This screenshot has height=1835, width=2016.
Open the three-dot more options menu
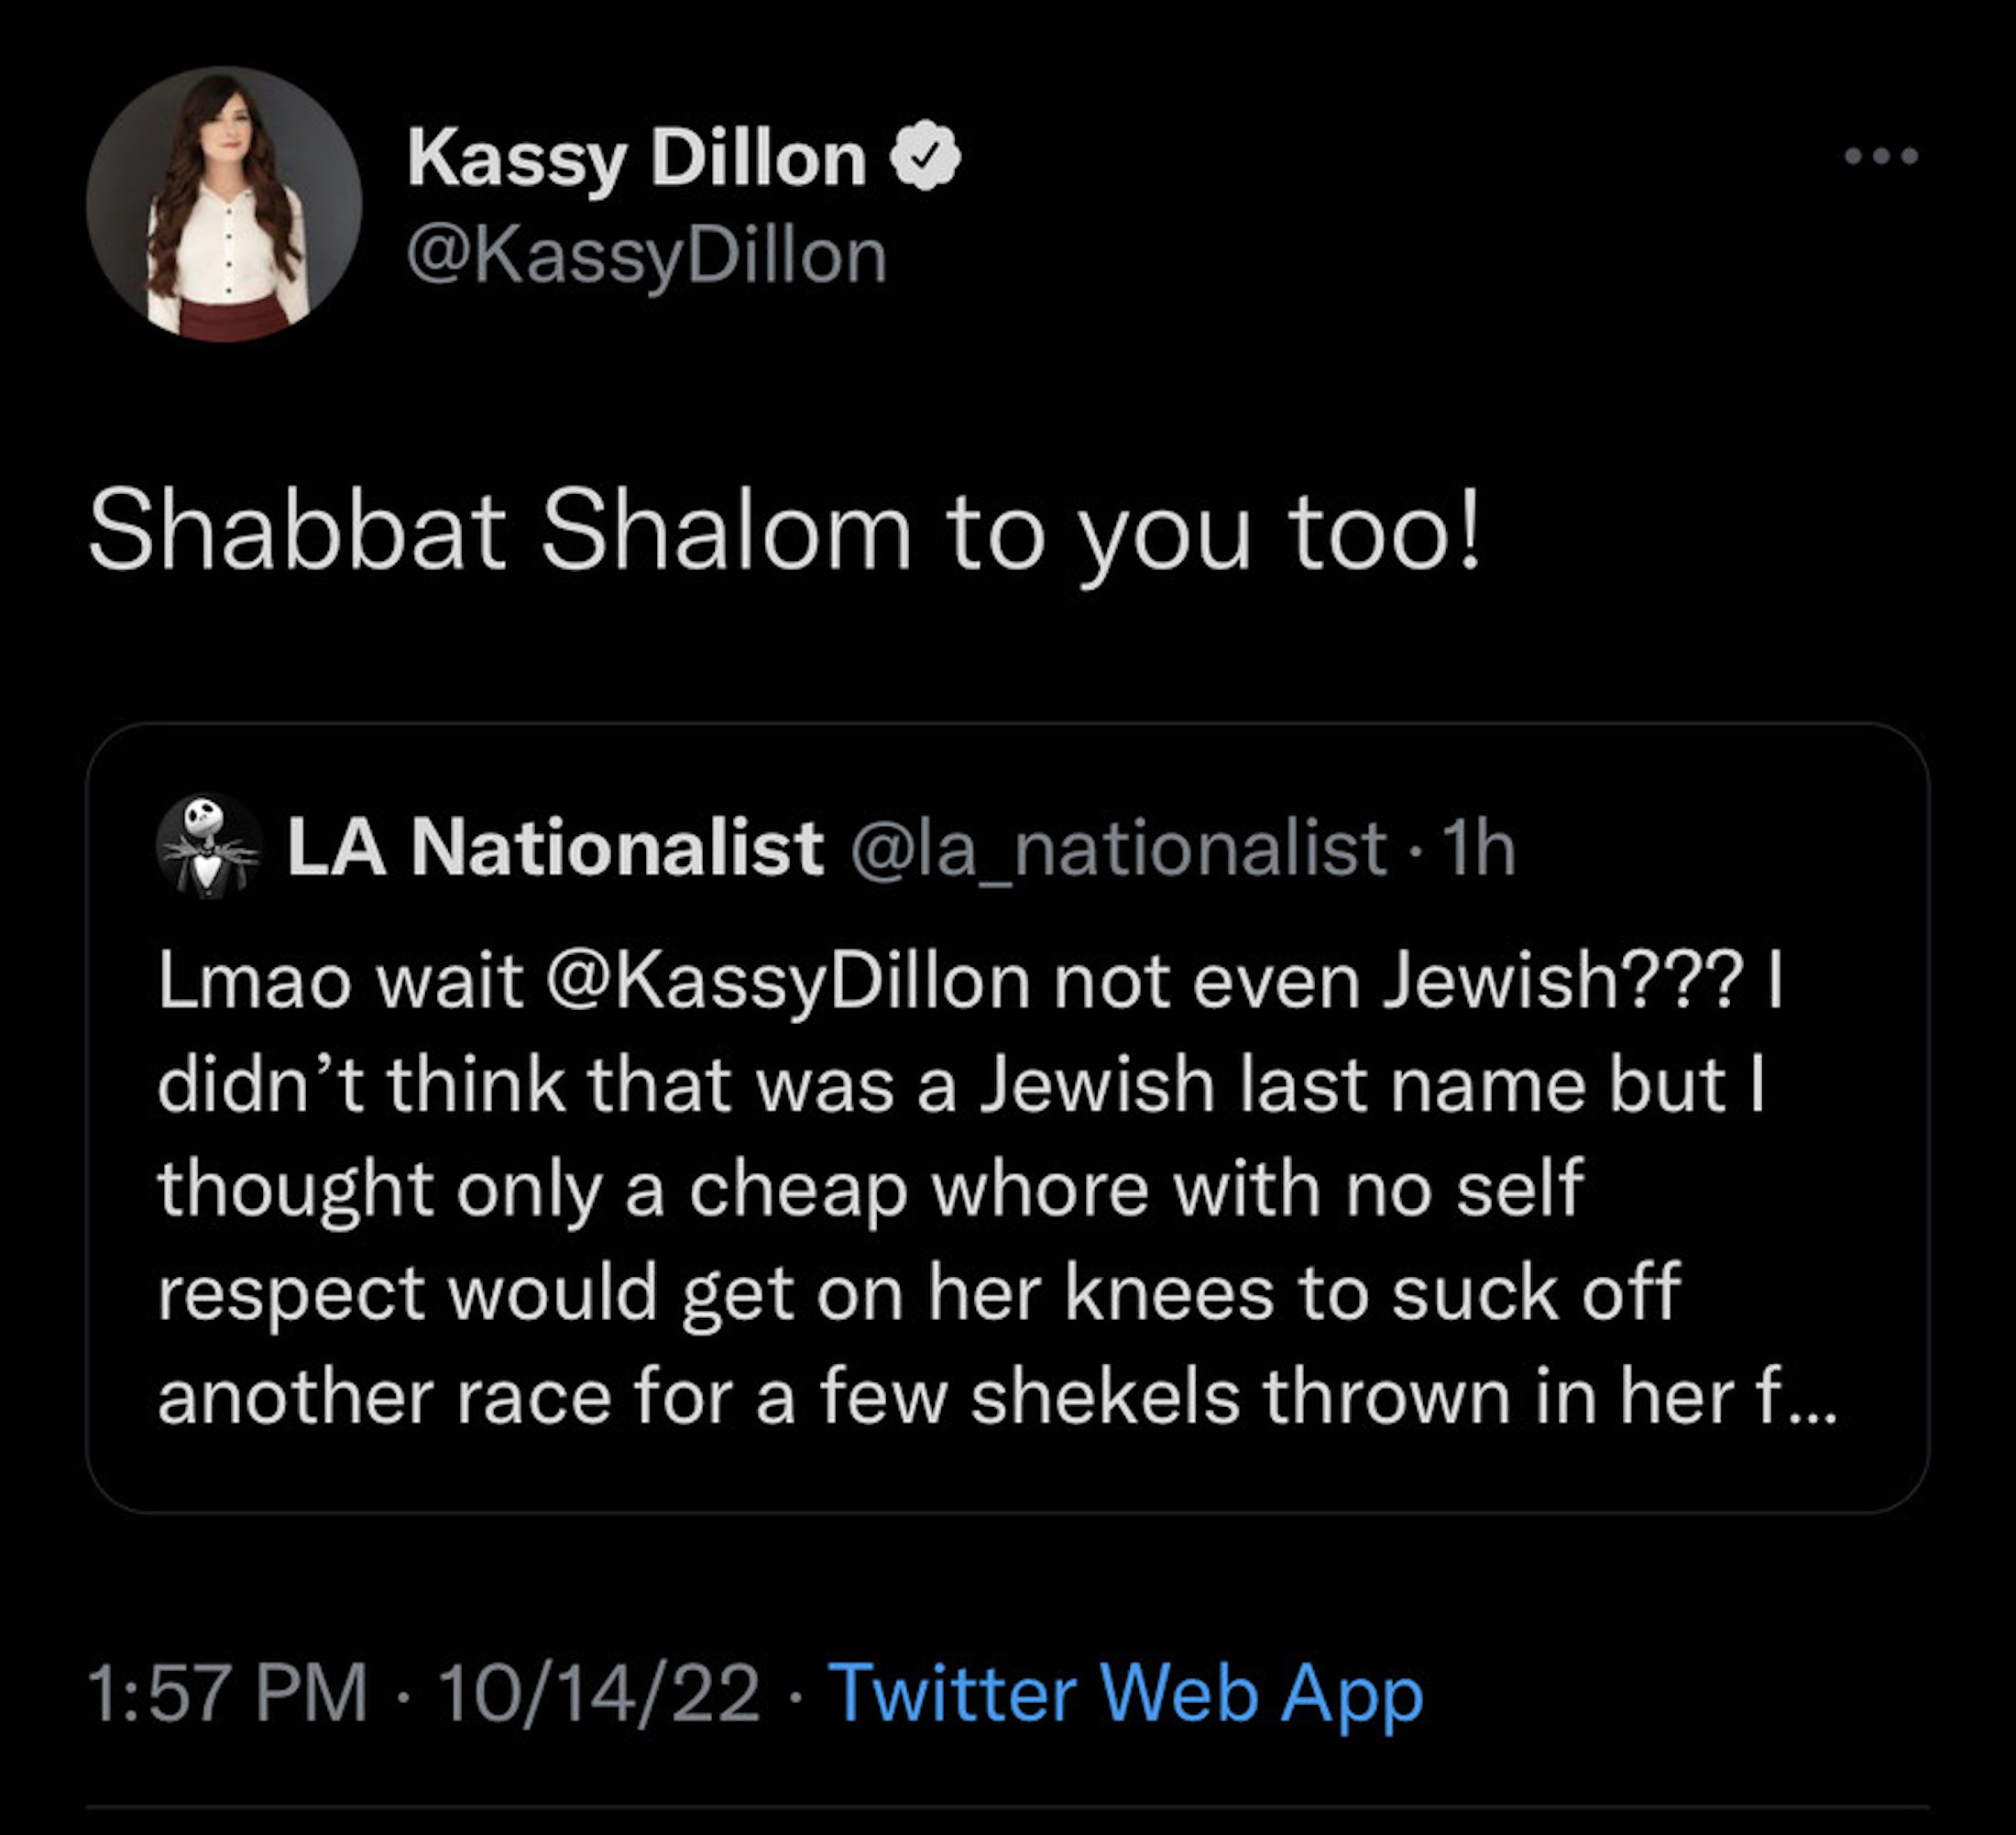point(1881,156)
